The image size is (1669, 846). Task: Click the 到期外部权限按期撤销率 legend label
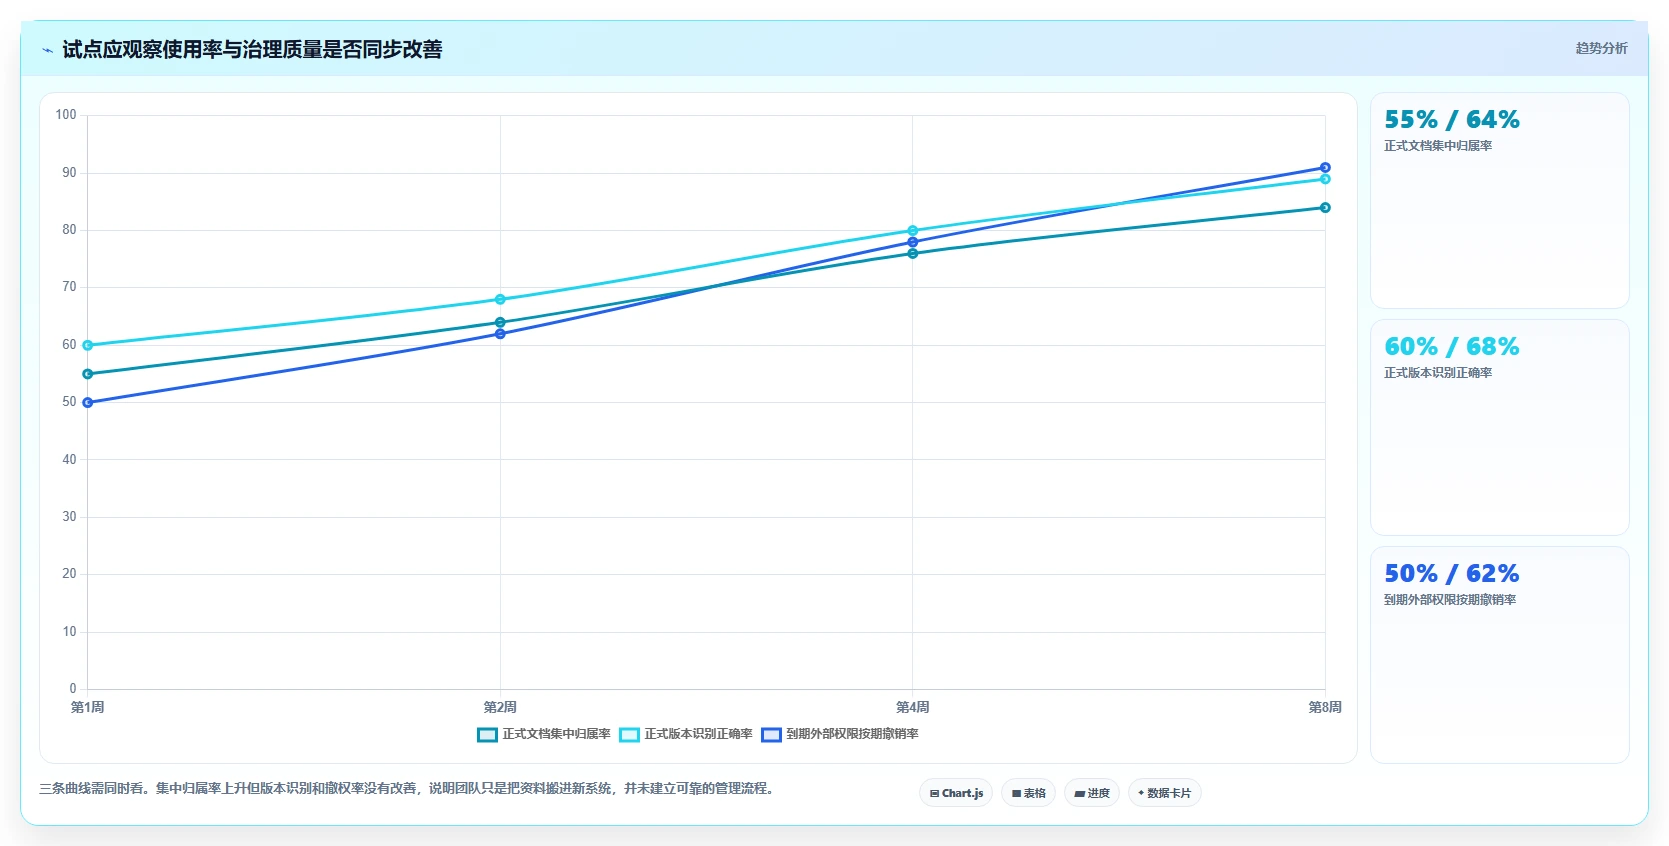(852, 734)
